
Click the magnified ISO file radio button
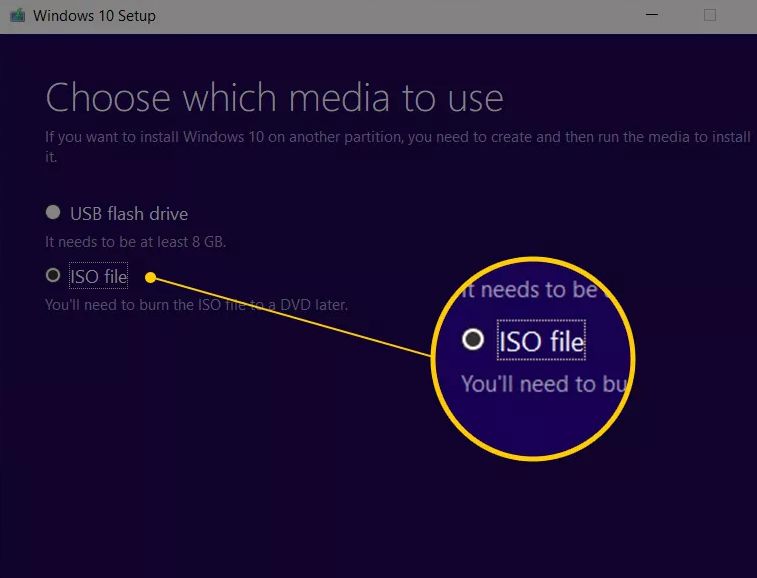(x=473, y=340)
